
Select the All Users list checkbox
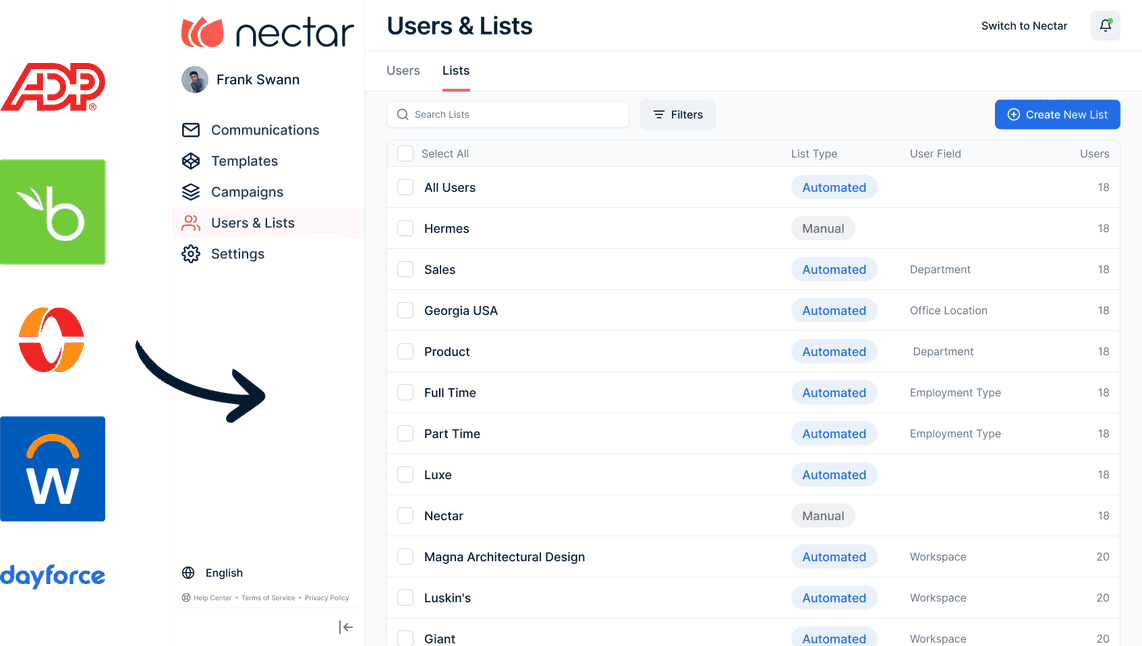[406, 187]
